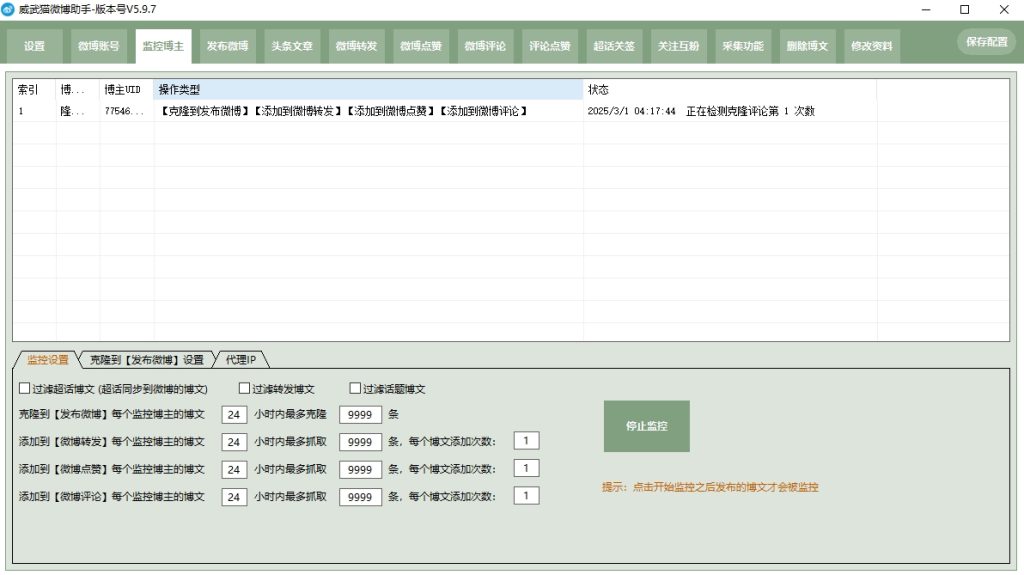This screenshot has height=575, width=1024.
Task: Enable the 过滤超话博文 checkbox
Action: [25, 389]
